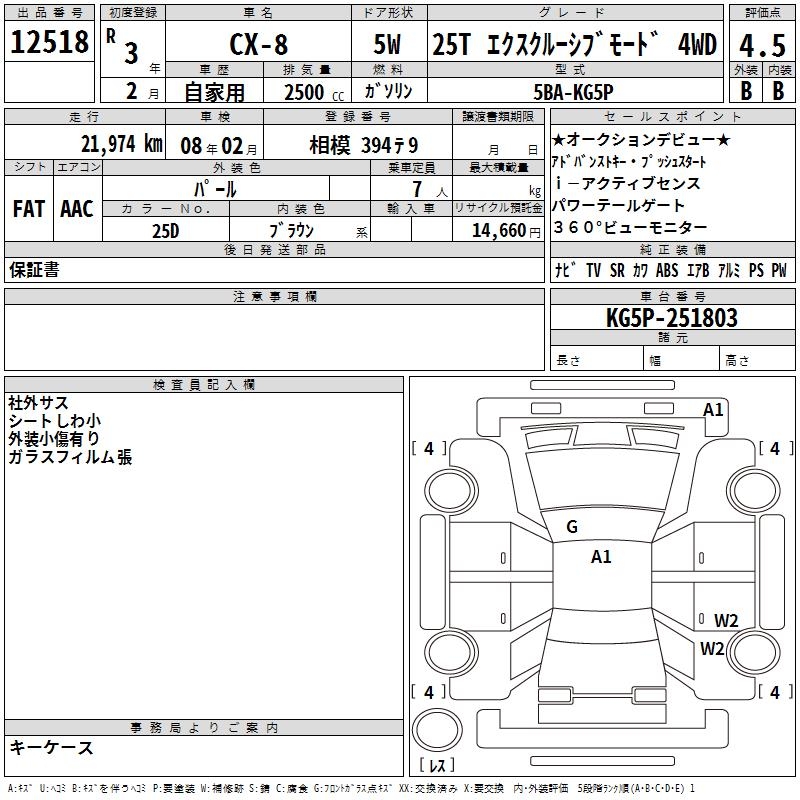
Task: Select キーケース in office notice
Action: click(52, 748)
